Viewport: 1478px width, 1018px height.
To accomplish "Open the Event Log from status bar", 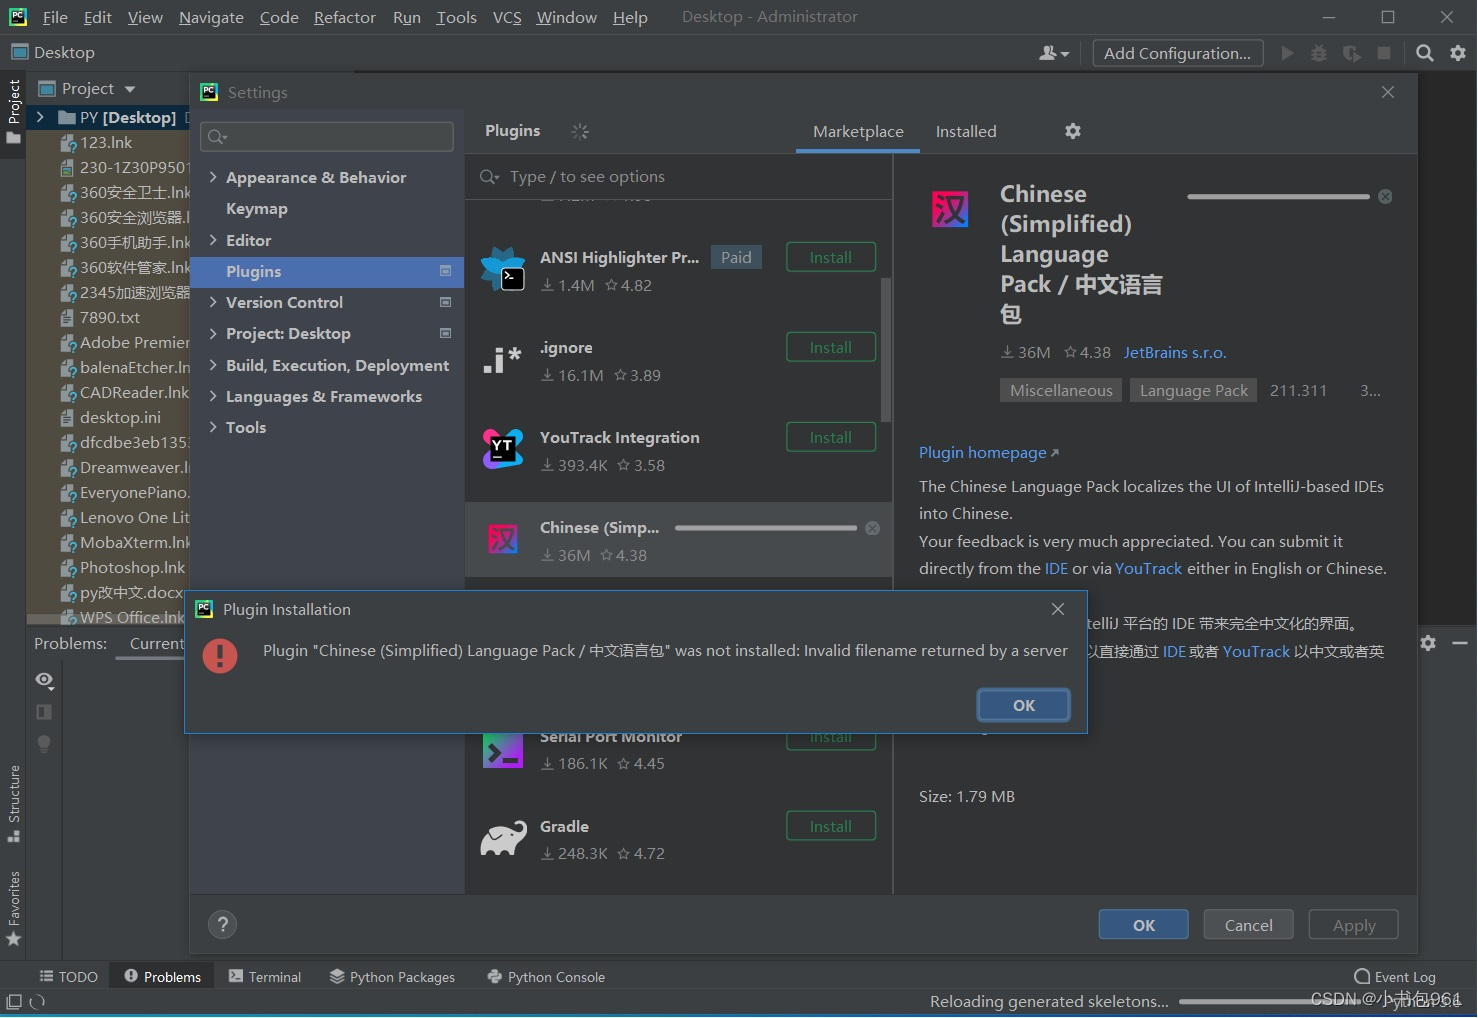I will pyautogui.click(x=1395, y=977).
